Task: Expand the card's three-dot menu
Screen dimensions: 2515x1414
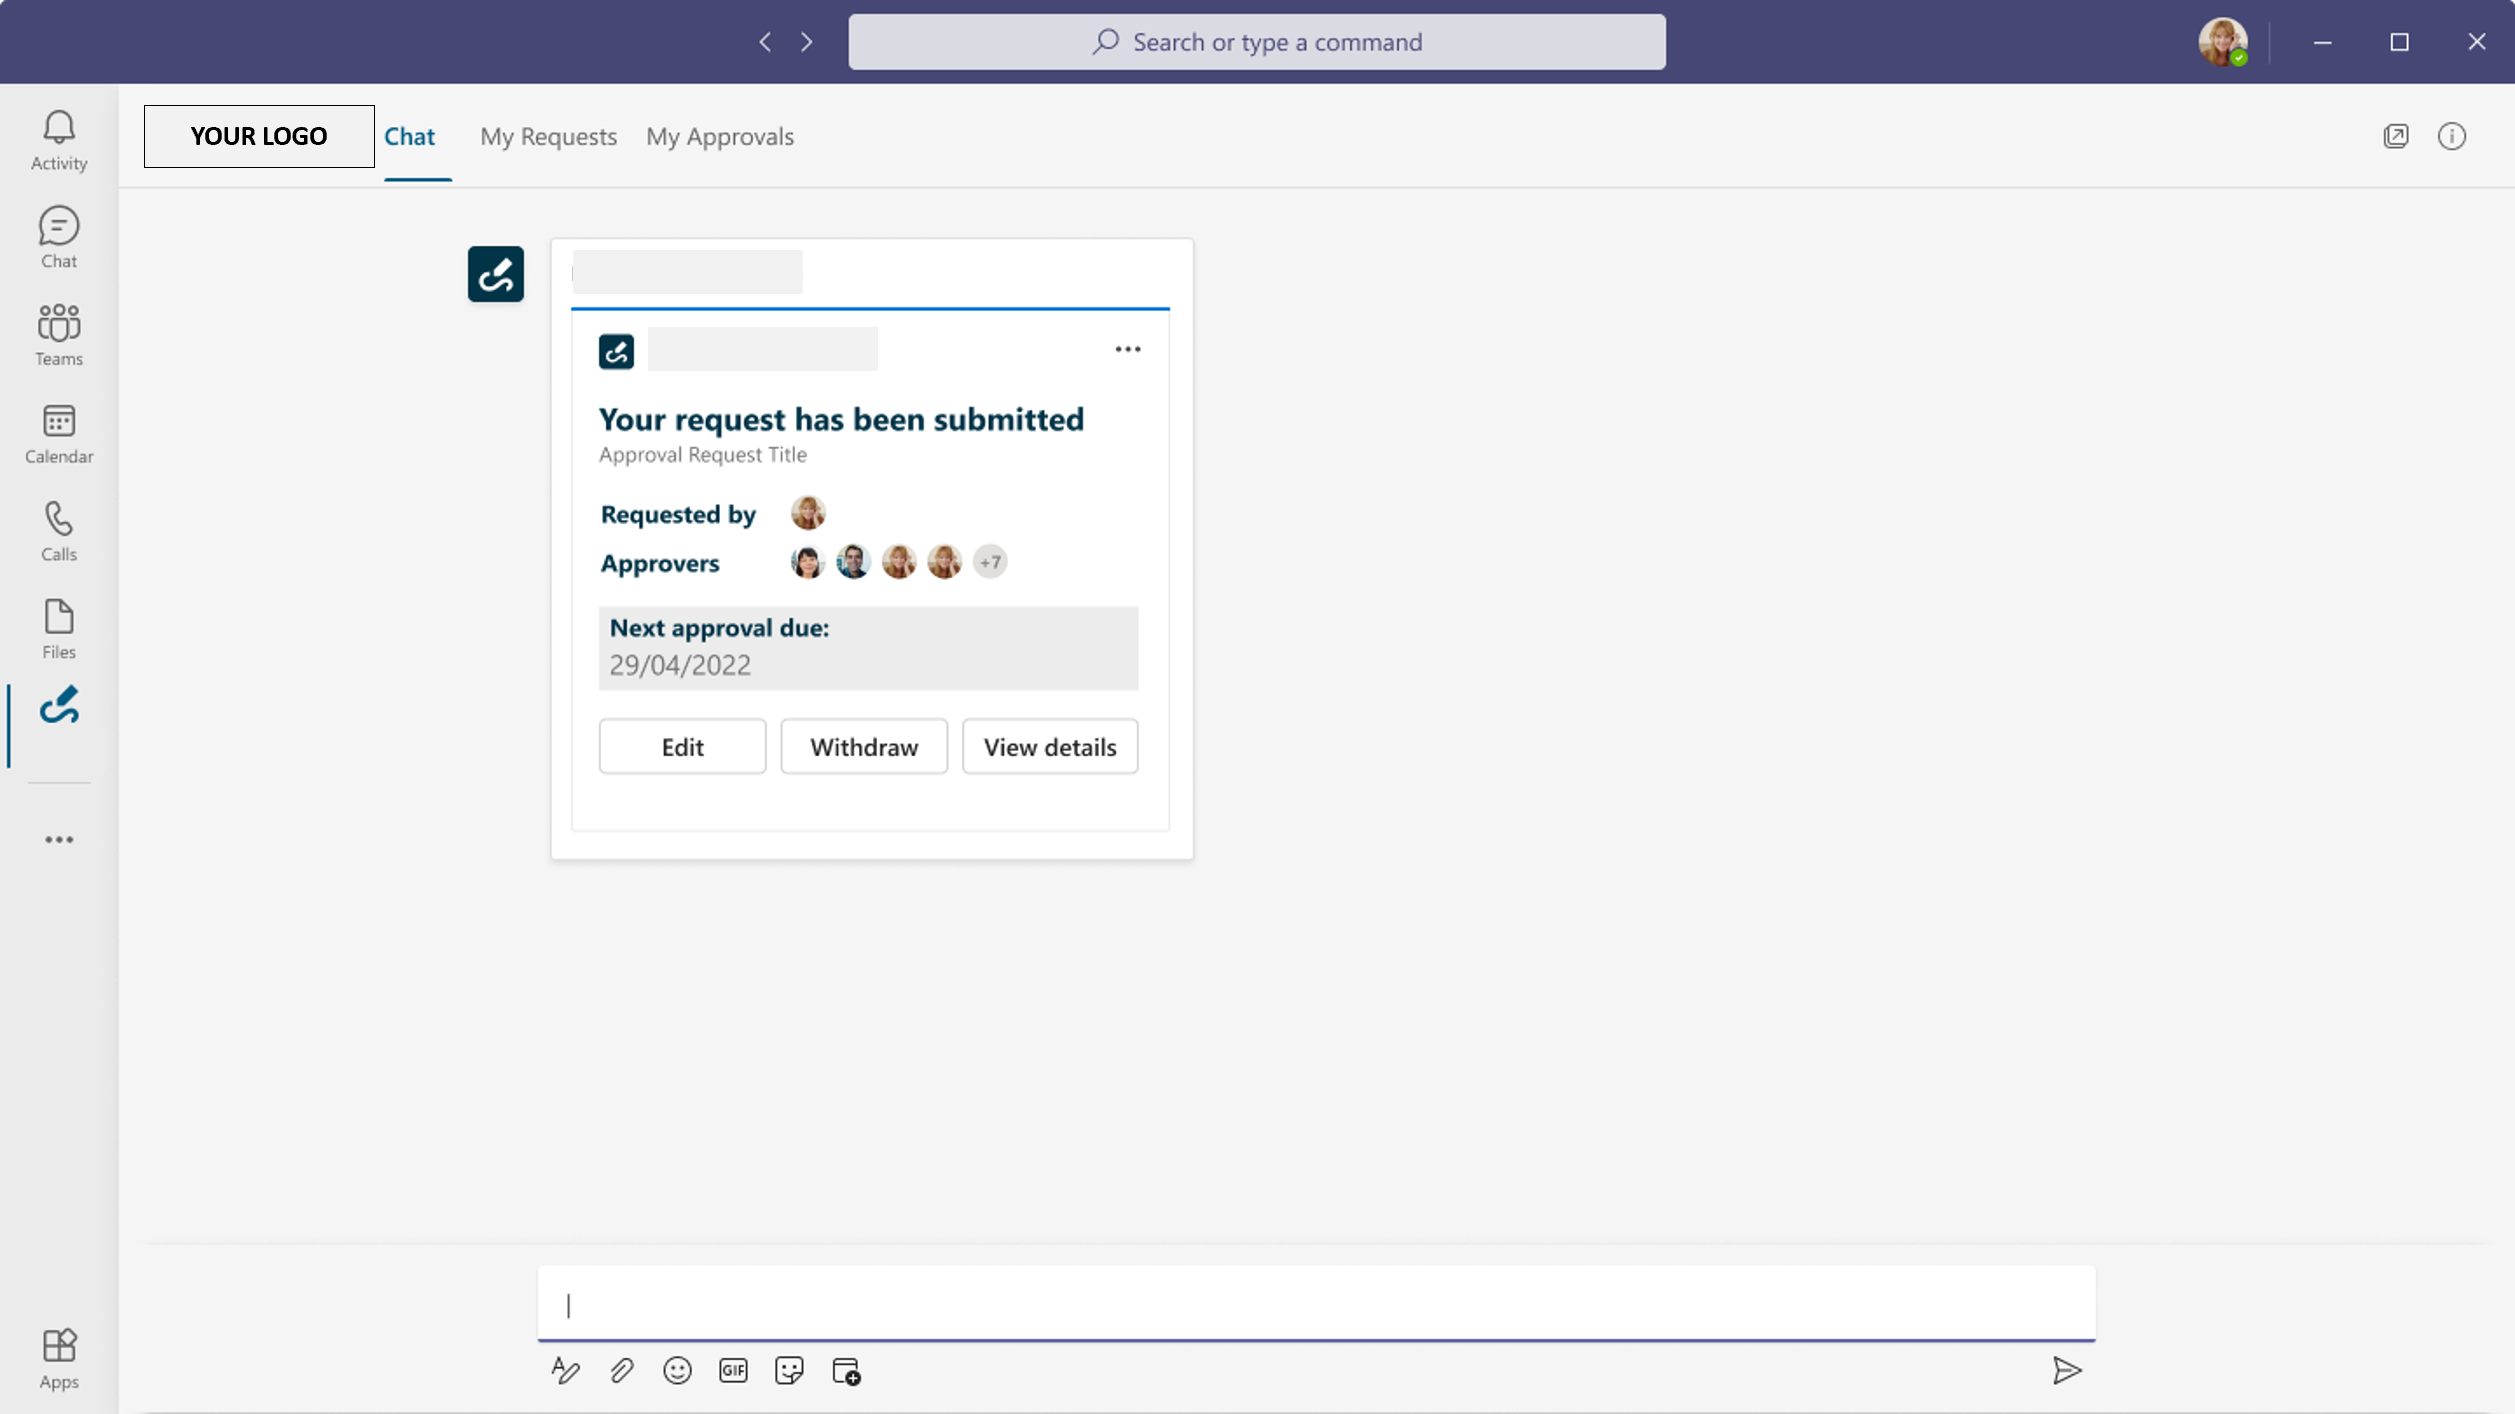Action: [x=1127, y=349]
